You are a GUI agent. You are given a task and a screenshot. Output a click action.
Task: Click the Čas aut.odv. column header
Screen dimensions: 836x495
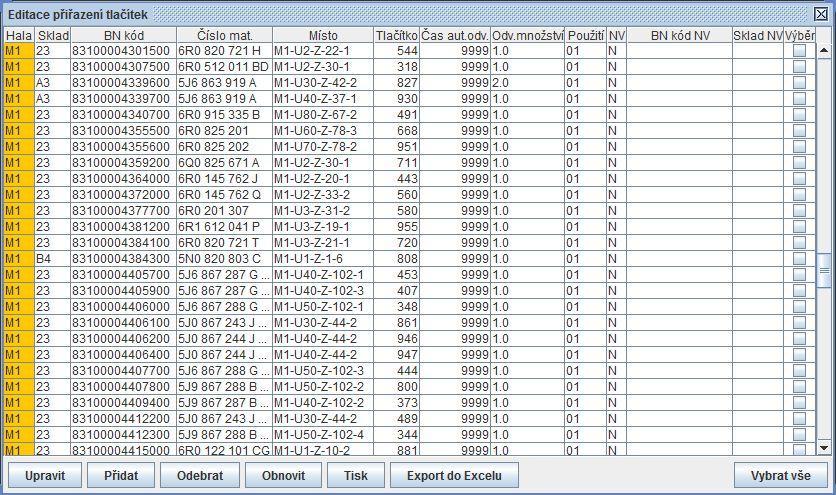click(x=455, y=35)
